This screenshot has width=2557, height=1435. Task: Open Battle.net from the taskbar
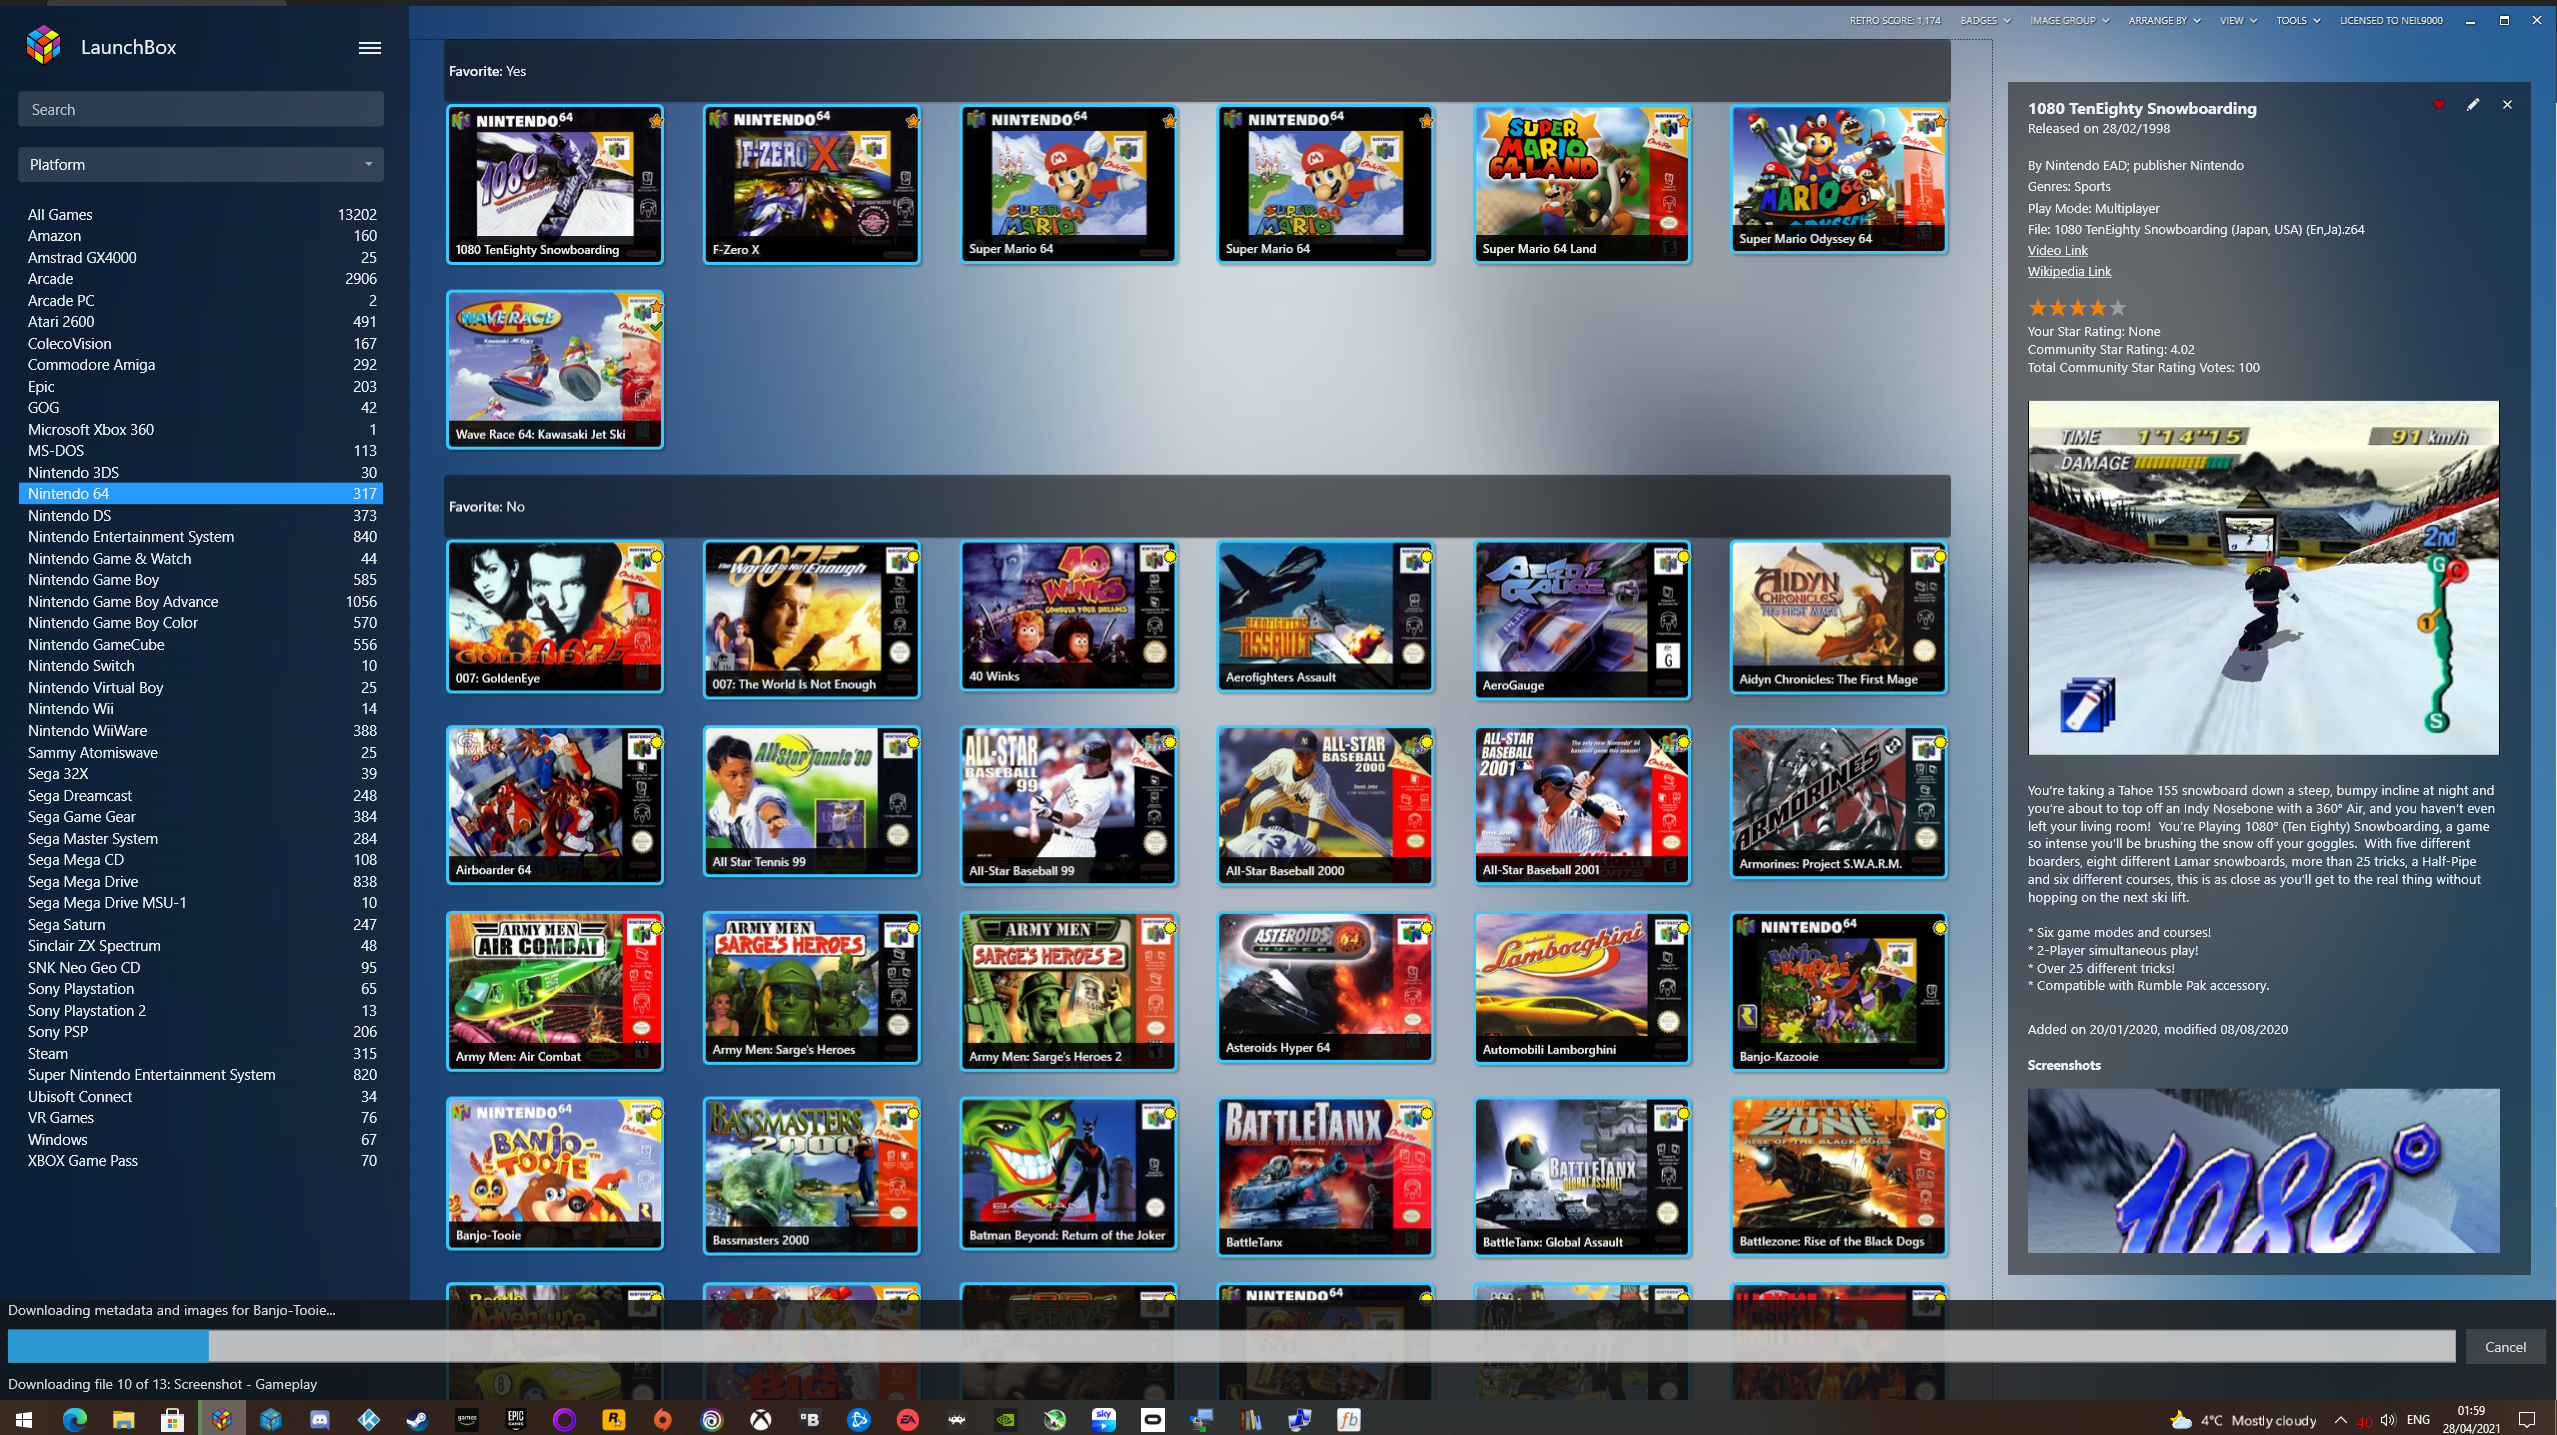pos(858,1419)
